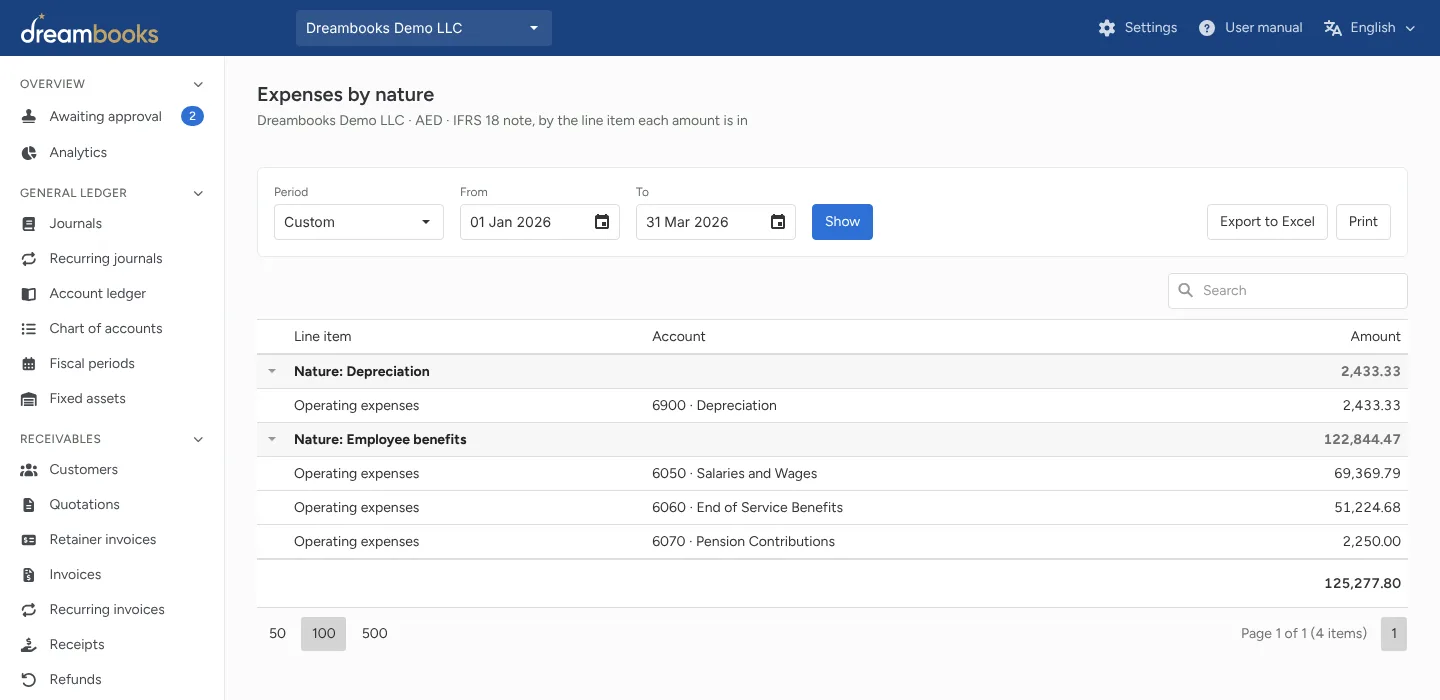Collapse the Nature: Depreciation group
Screen dimensions: 1440x700
(271, 371)
